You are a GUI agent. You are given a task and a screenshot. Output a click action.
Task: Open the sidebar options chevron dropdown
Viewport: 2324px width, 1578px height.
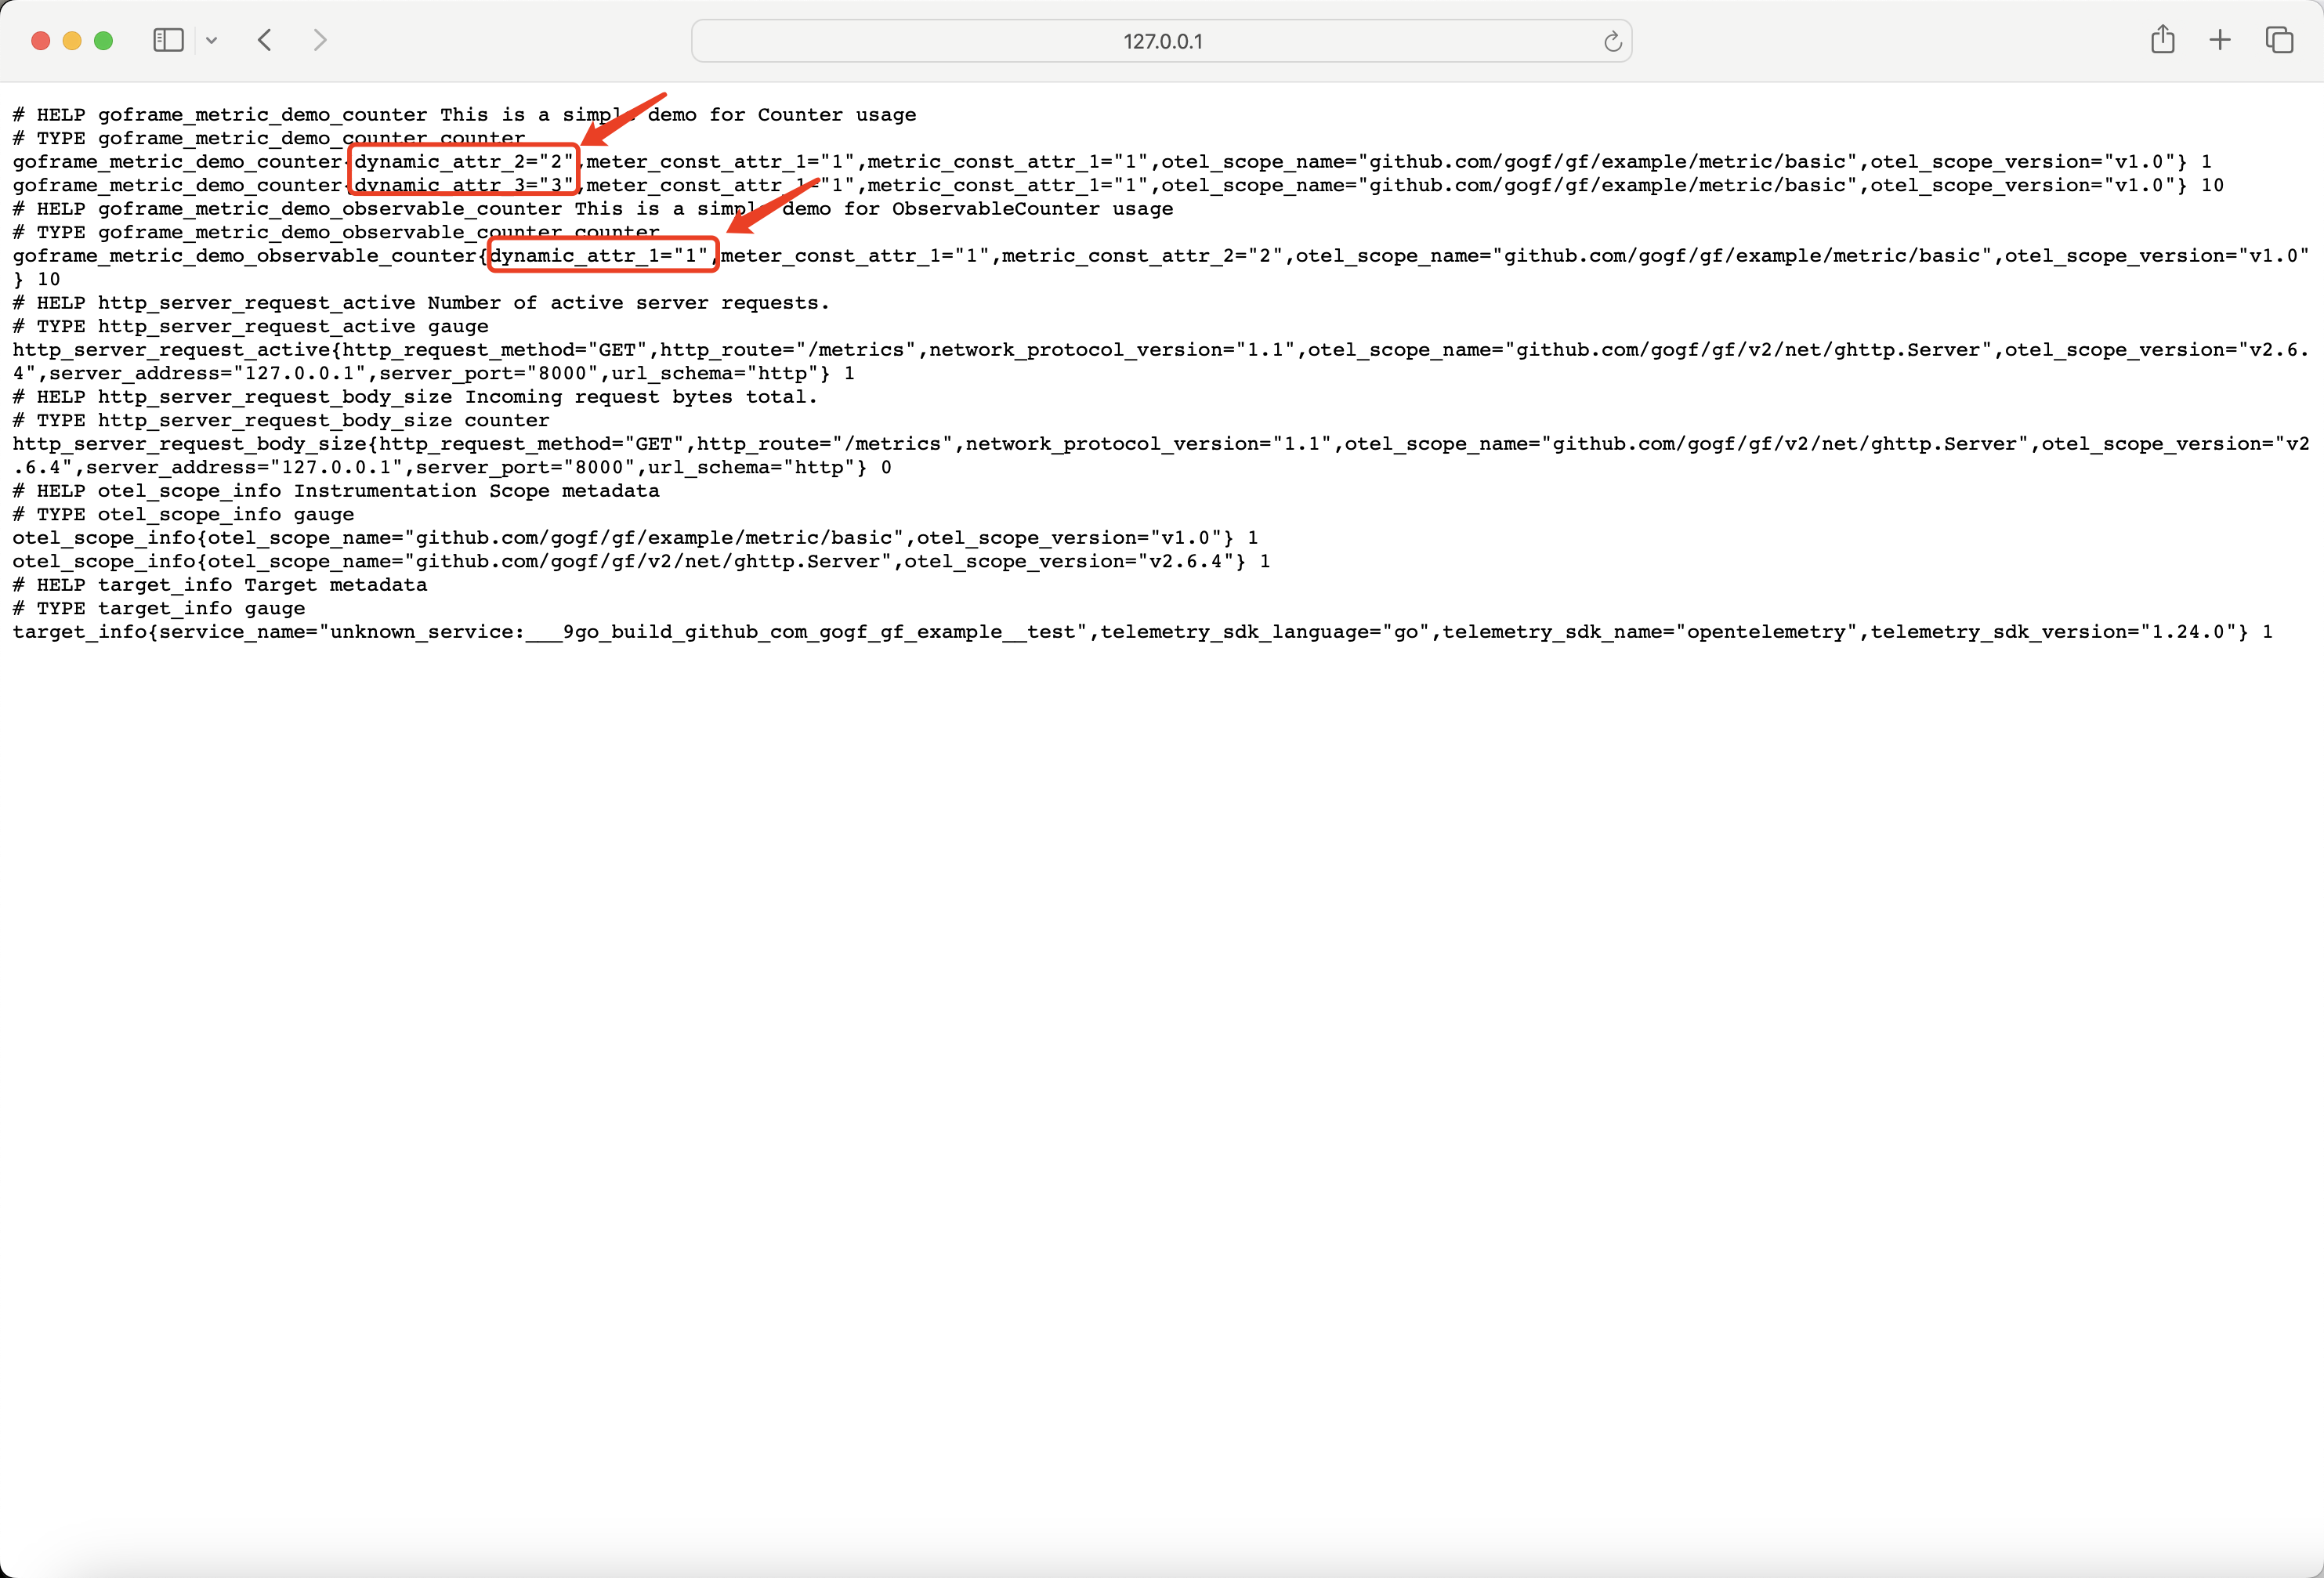[x=211, y=41]
